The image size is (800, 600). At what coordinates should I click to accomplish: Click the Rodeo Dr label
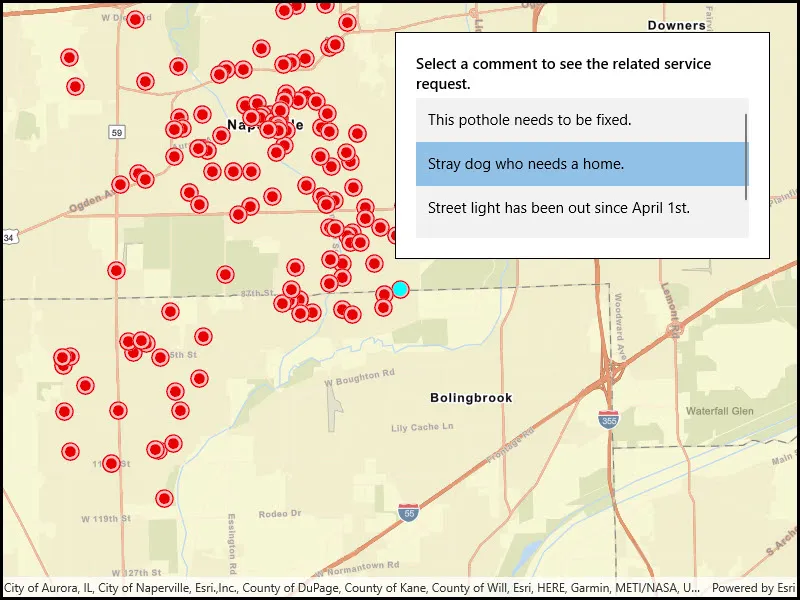click(x=280, y=514)
